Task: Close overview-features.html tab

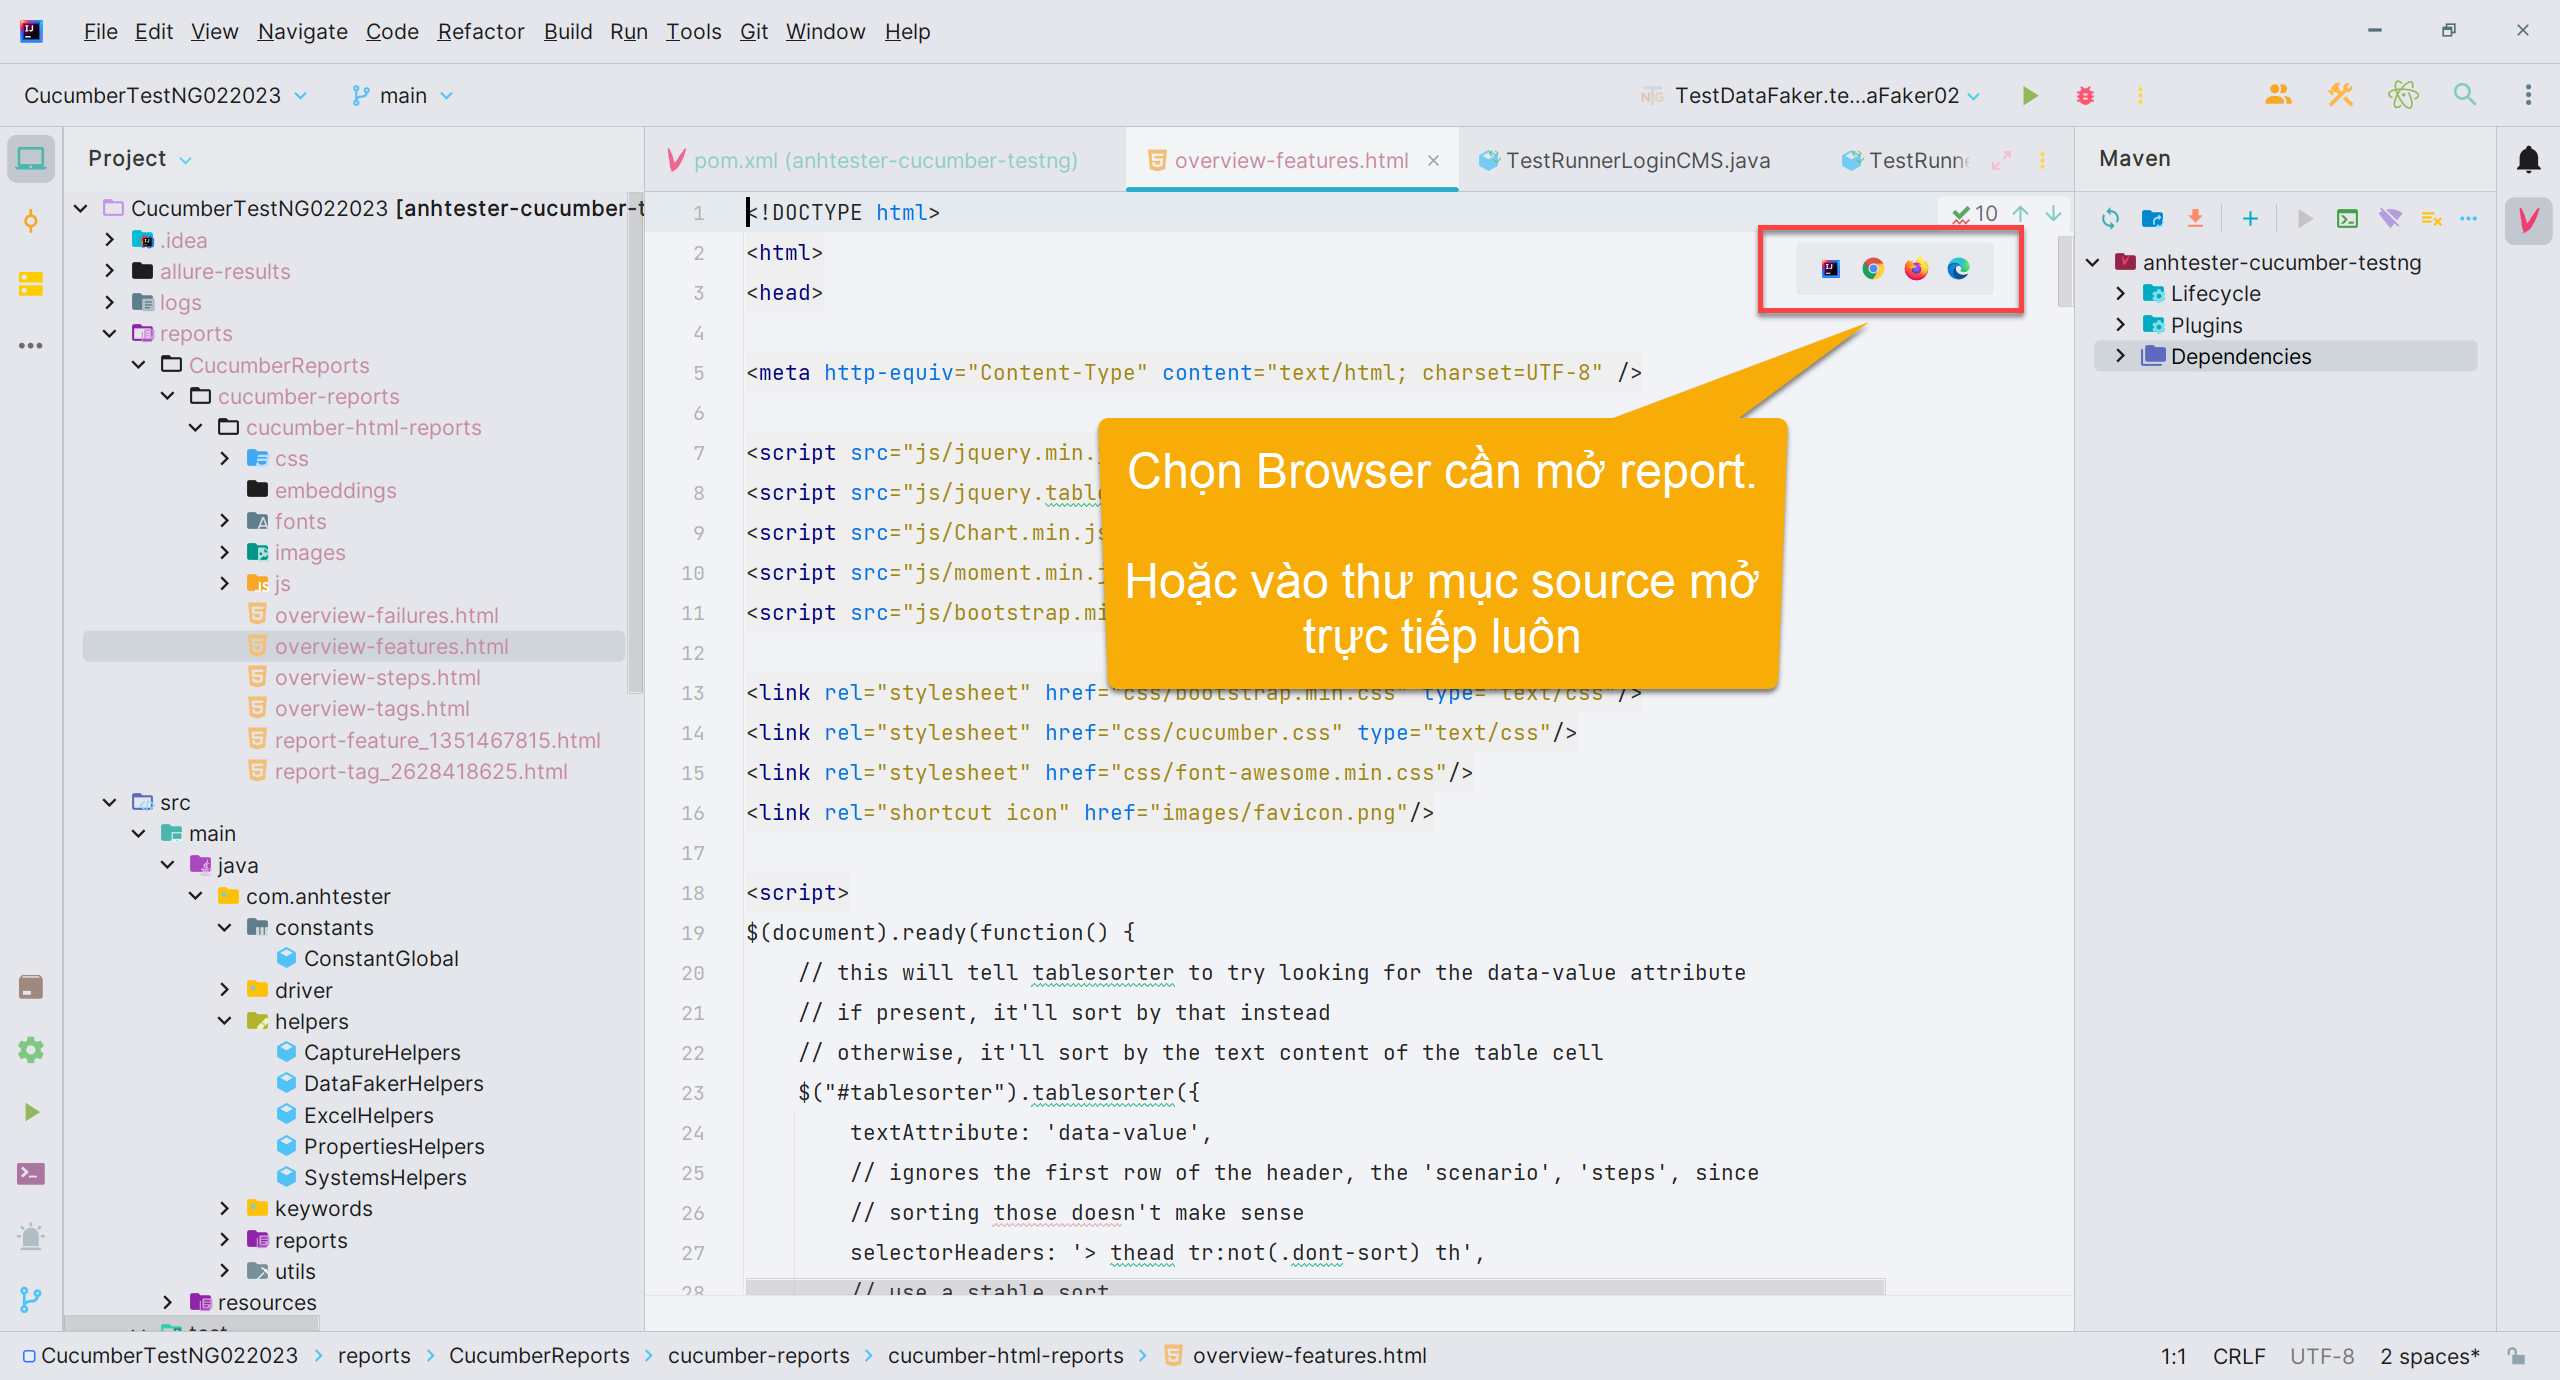Action: pos(1434,161)
